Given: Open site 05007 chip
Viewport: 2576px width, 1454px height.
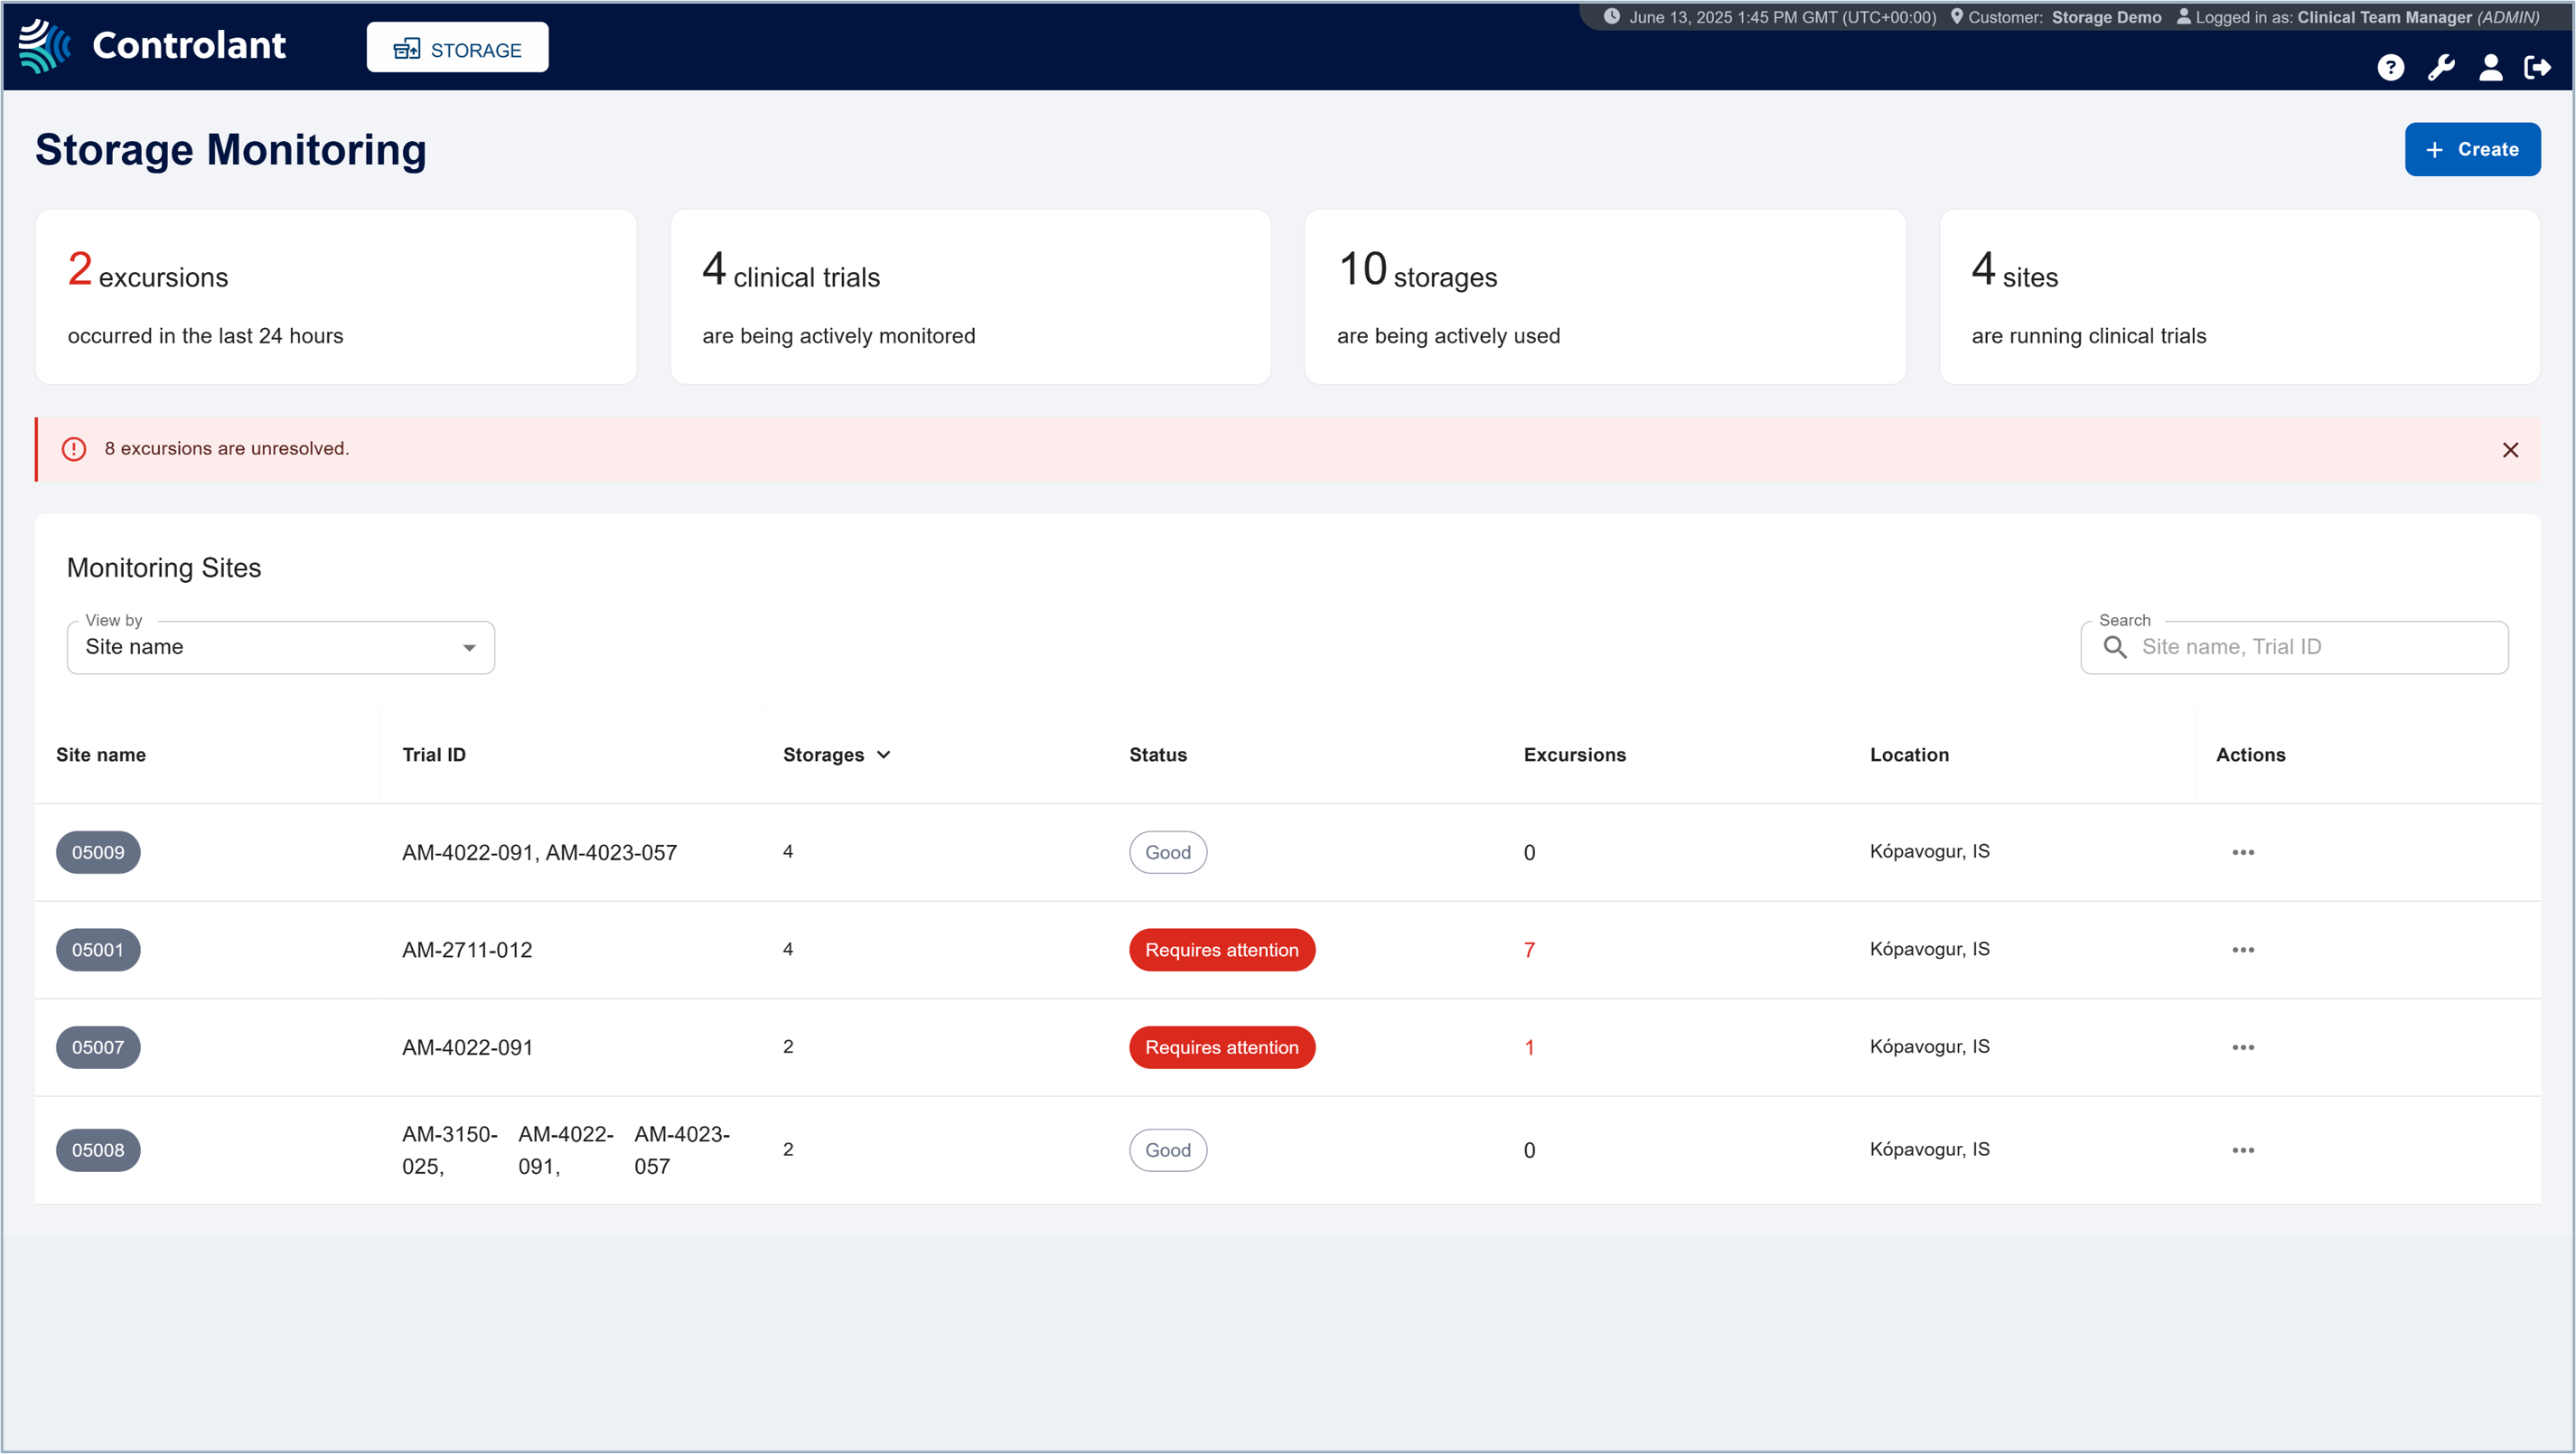Looking at the screenshot, I should click(98, 1047).
